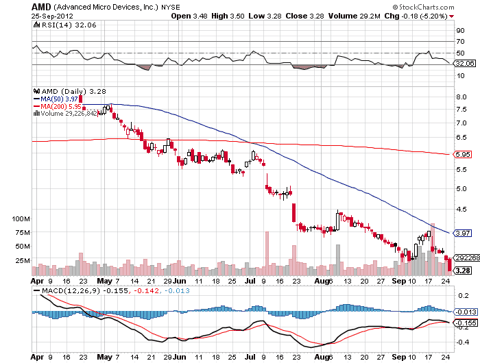This screenshot has height=363, width=480.
Task: Click the -0.155 tag on the MACD right axis
Action: (x=466, y=323)
